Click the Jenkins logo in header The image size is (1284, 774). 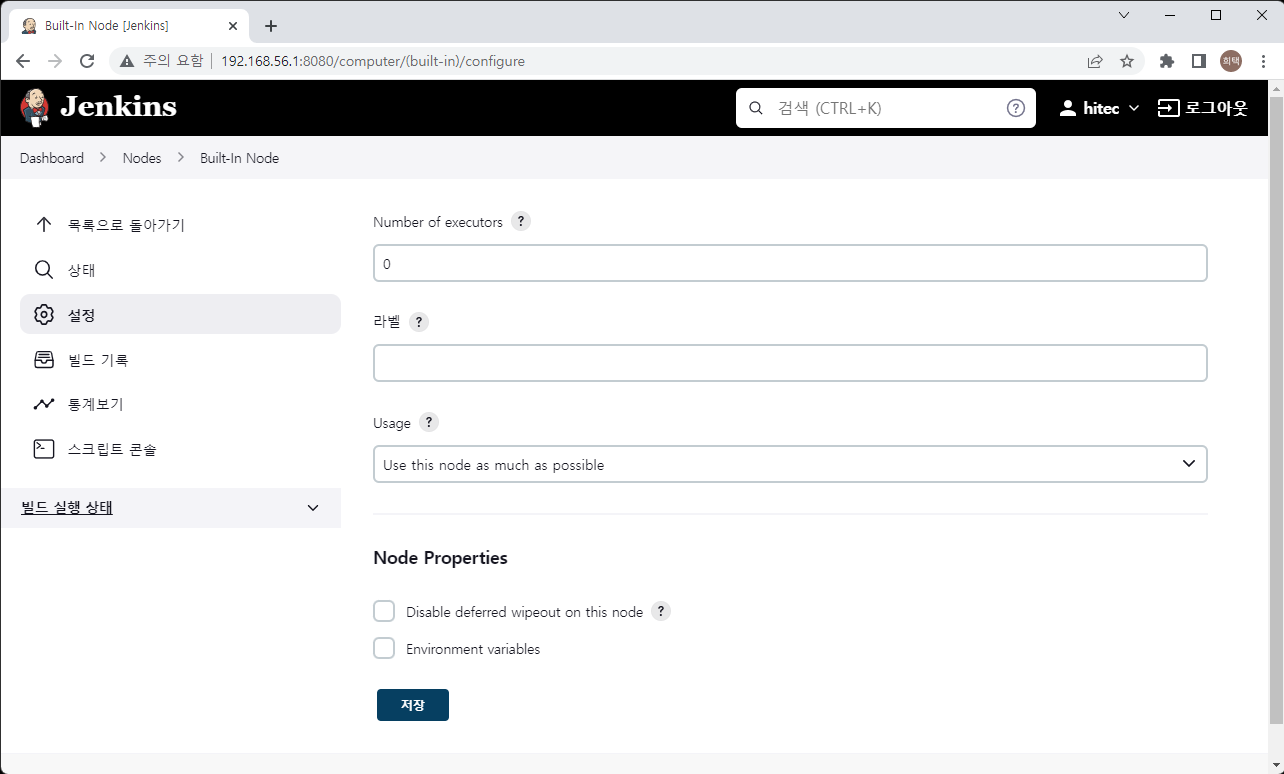pos(98,107)
